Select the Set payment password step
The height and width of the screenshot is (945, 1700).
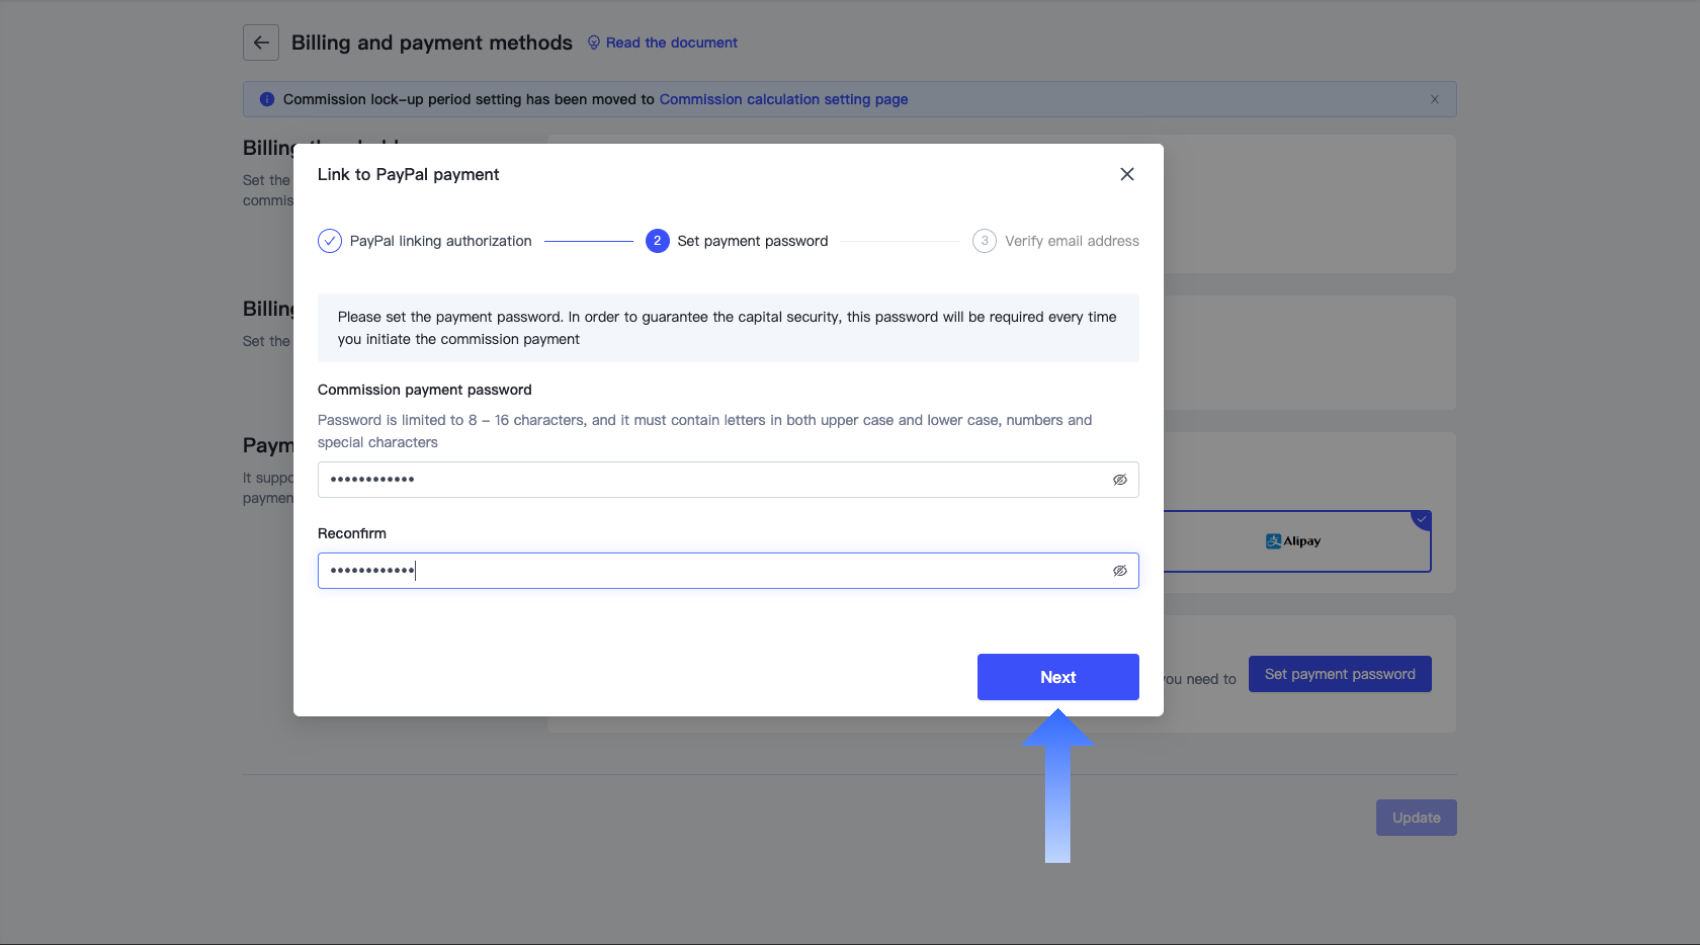pyautogui.click(x=753, y=241)
